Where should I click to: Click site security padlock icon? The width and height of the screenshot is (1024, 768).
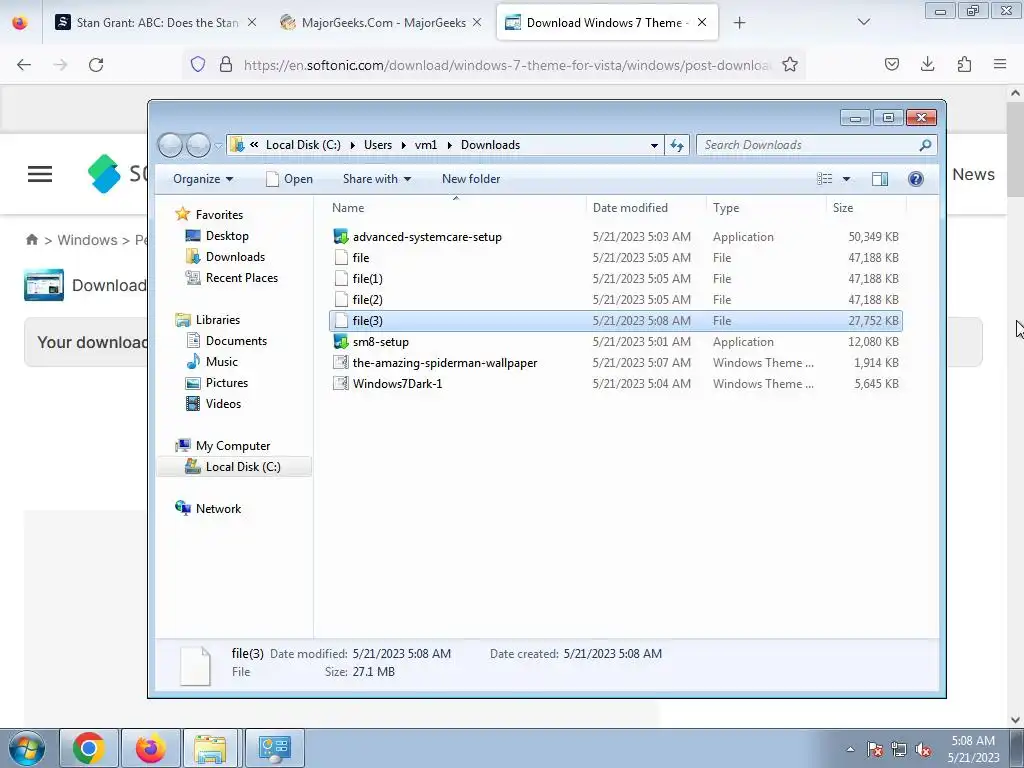(226, 65)
